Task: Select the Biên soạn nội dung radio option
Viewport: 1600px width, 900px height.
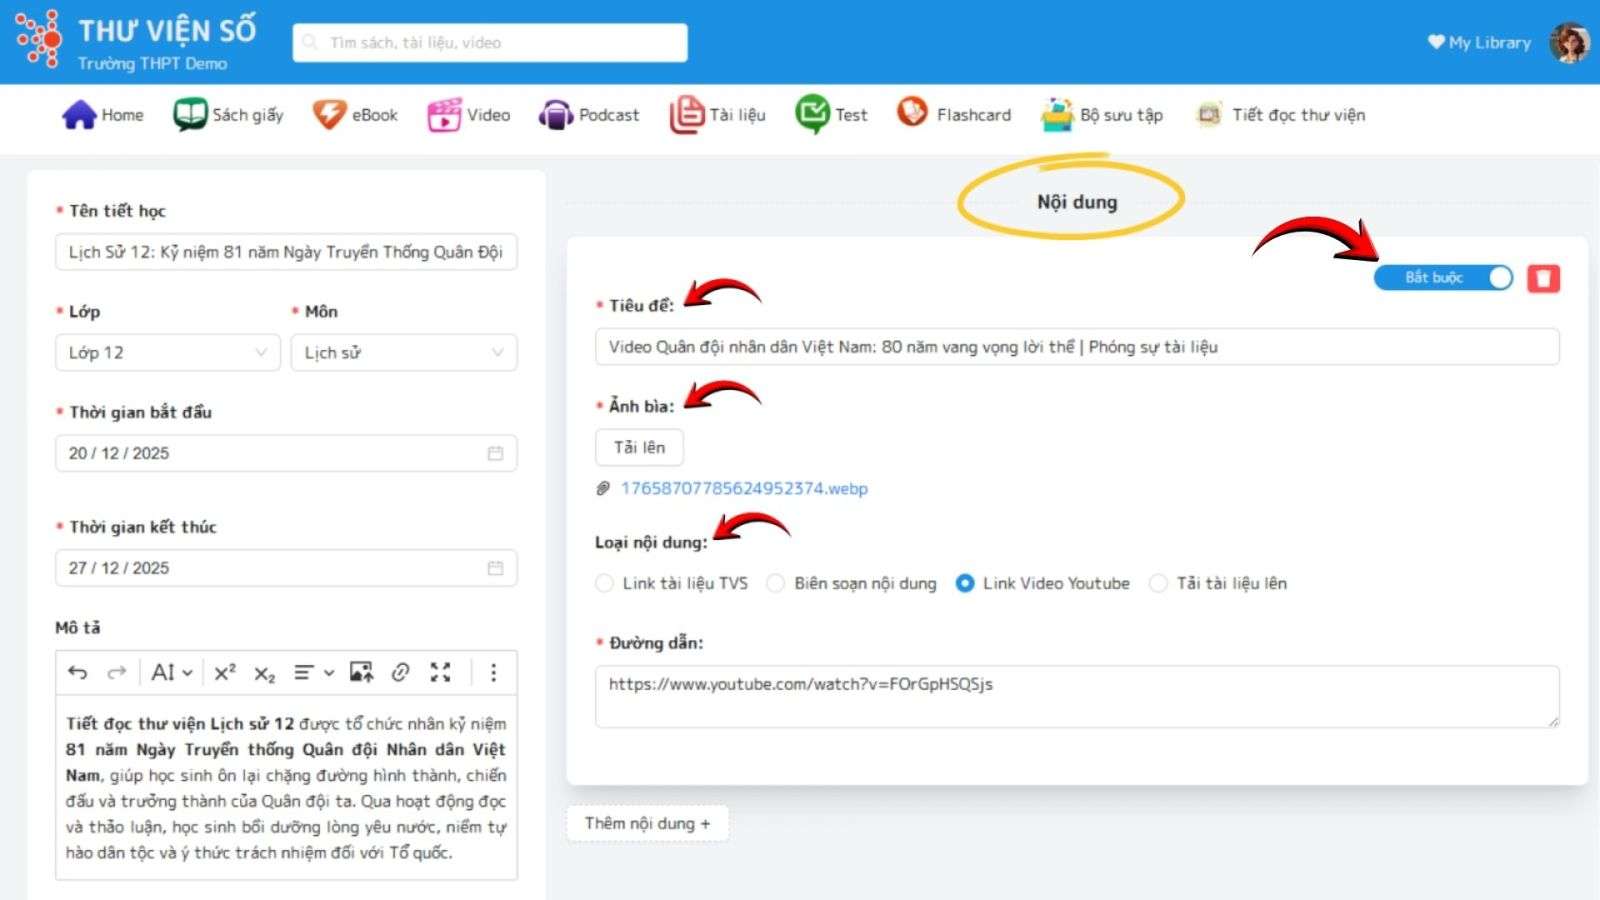Action: click(x=776, y=583)
